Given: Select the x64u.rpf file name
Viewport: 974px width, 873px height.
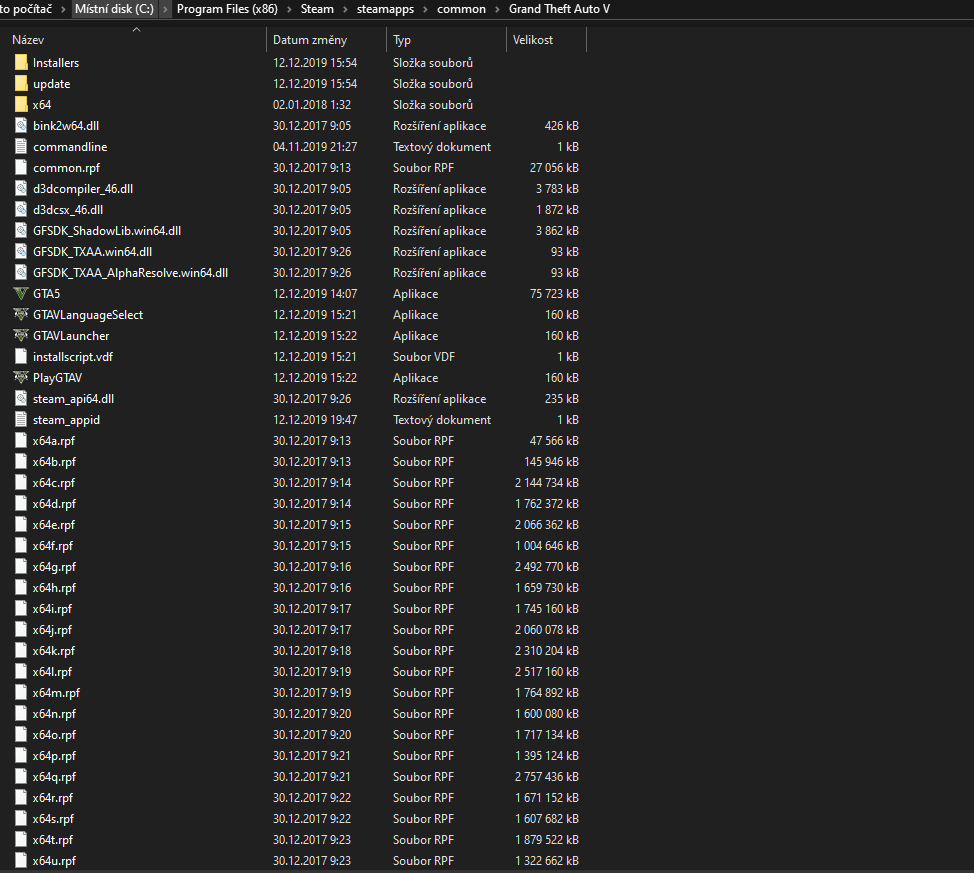Looking at the screenshot, I should 55,861.
